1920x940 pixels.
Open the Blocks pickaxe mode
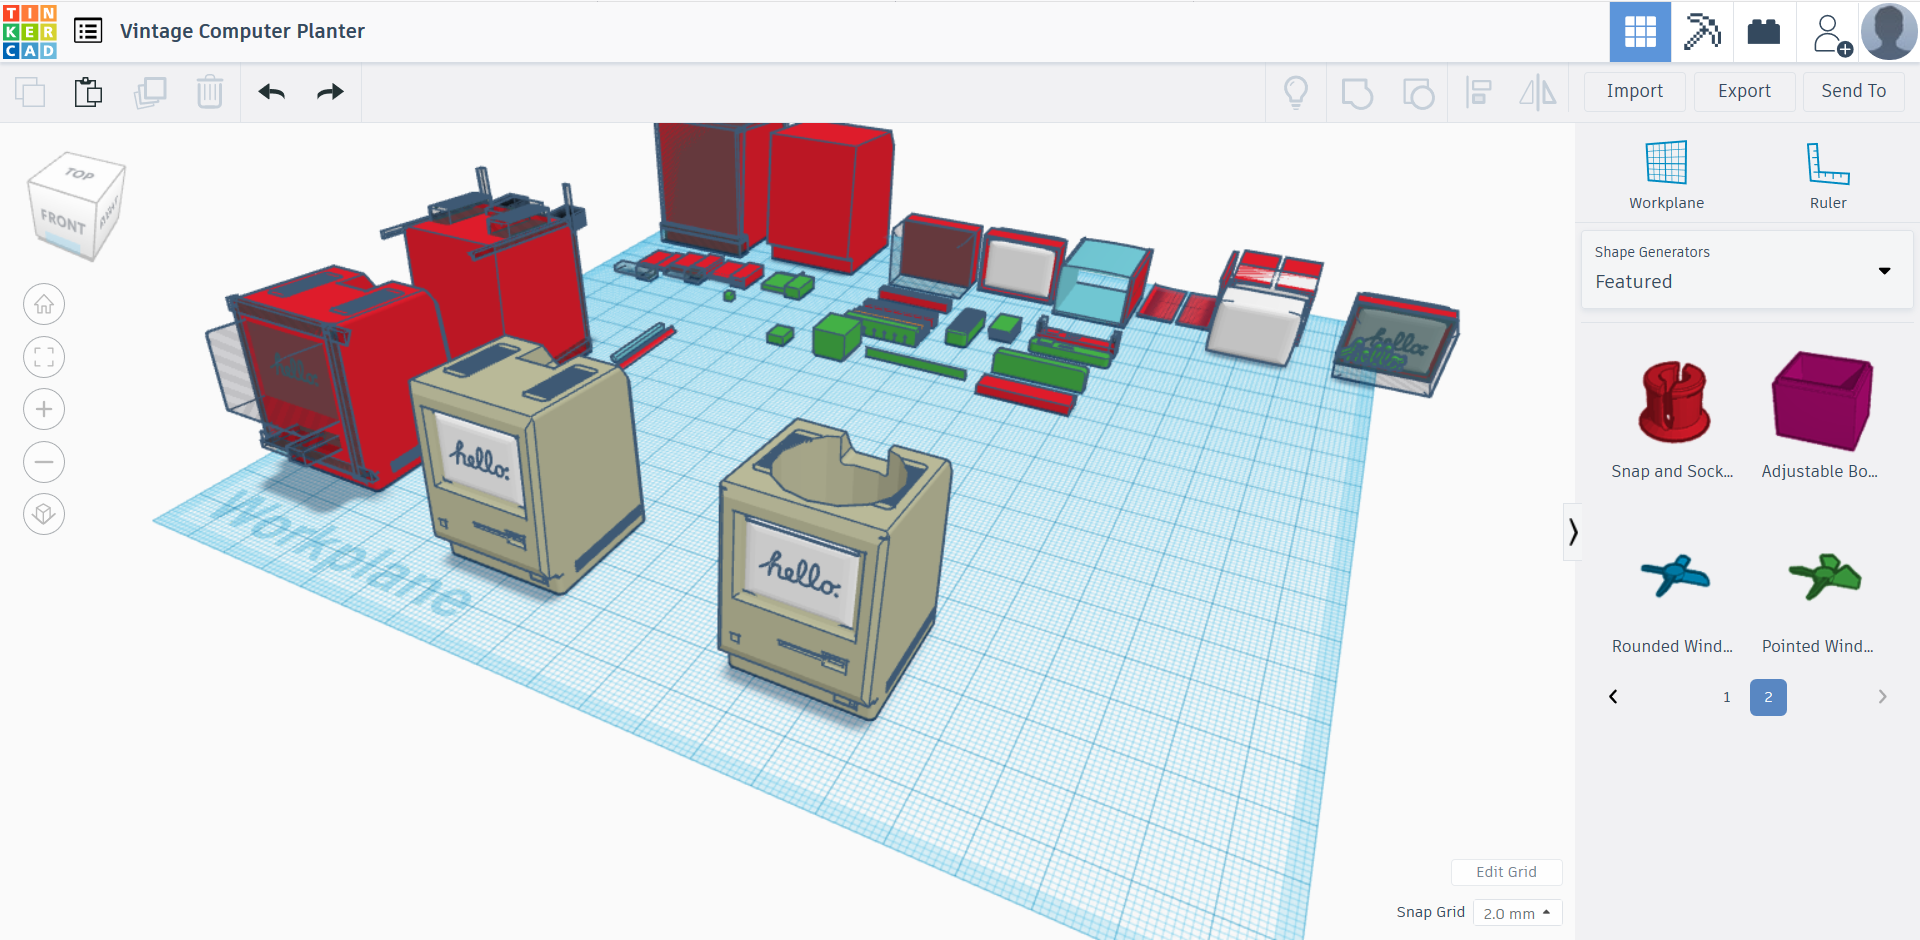point(1702,32)
